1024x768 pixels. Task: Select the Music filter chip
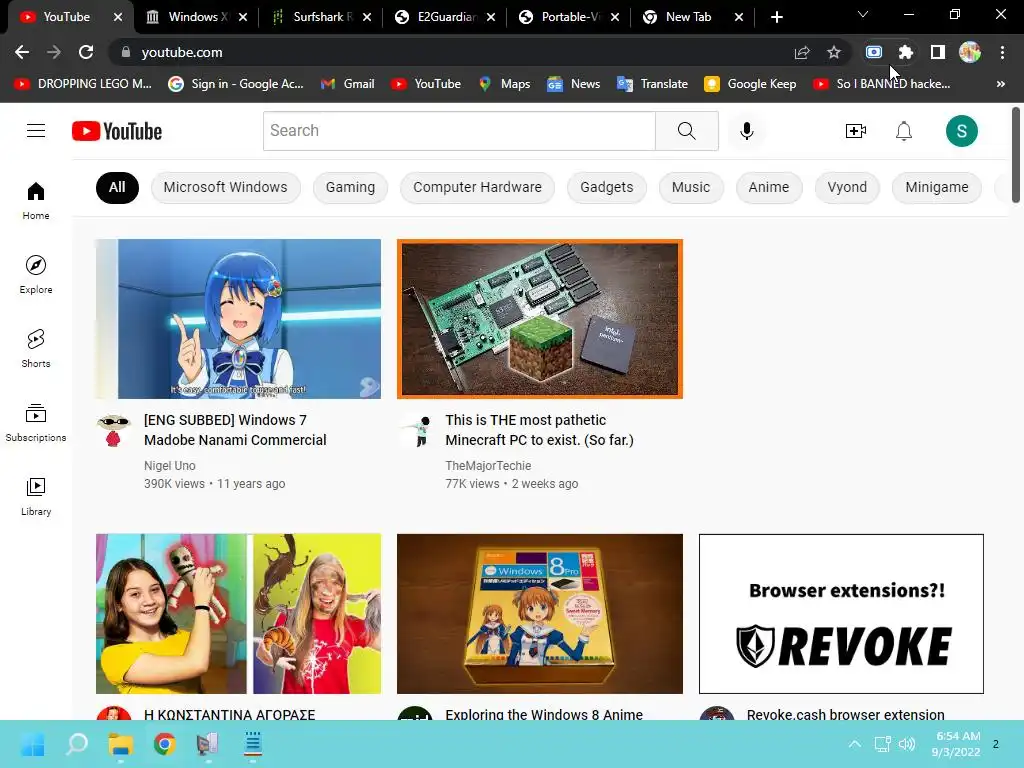point(691,187)
